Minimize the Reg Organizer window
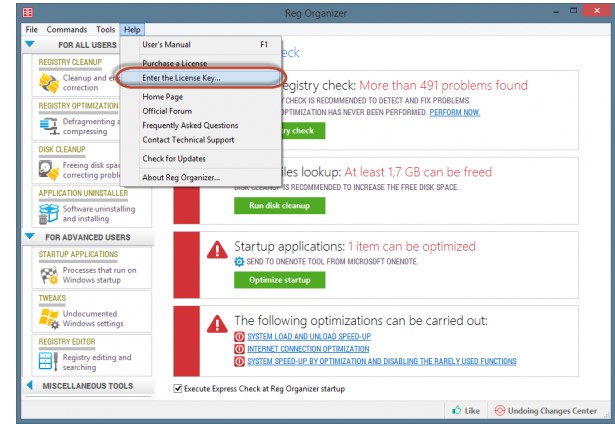Screen dimensions: 615x424 point(556,12)
